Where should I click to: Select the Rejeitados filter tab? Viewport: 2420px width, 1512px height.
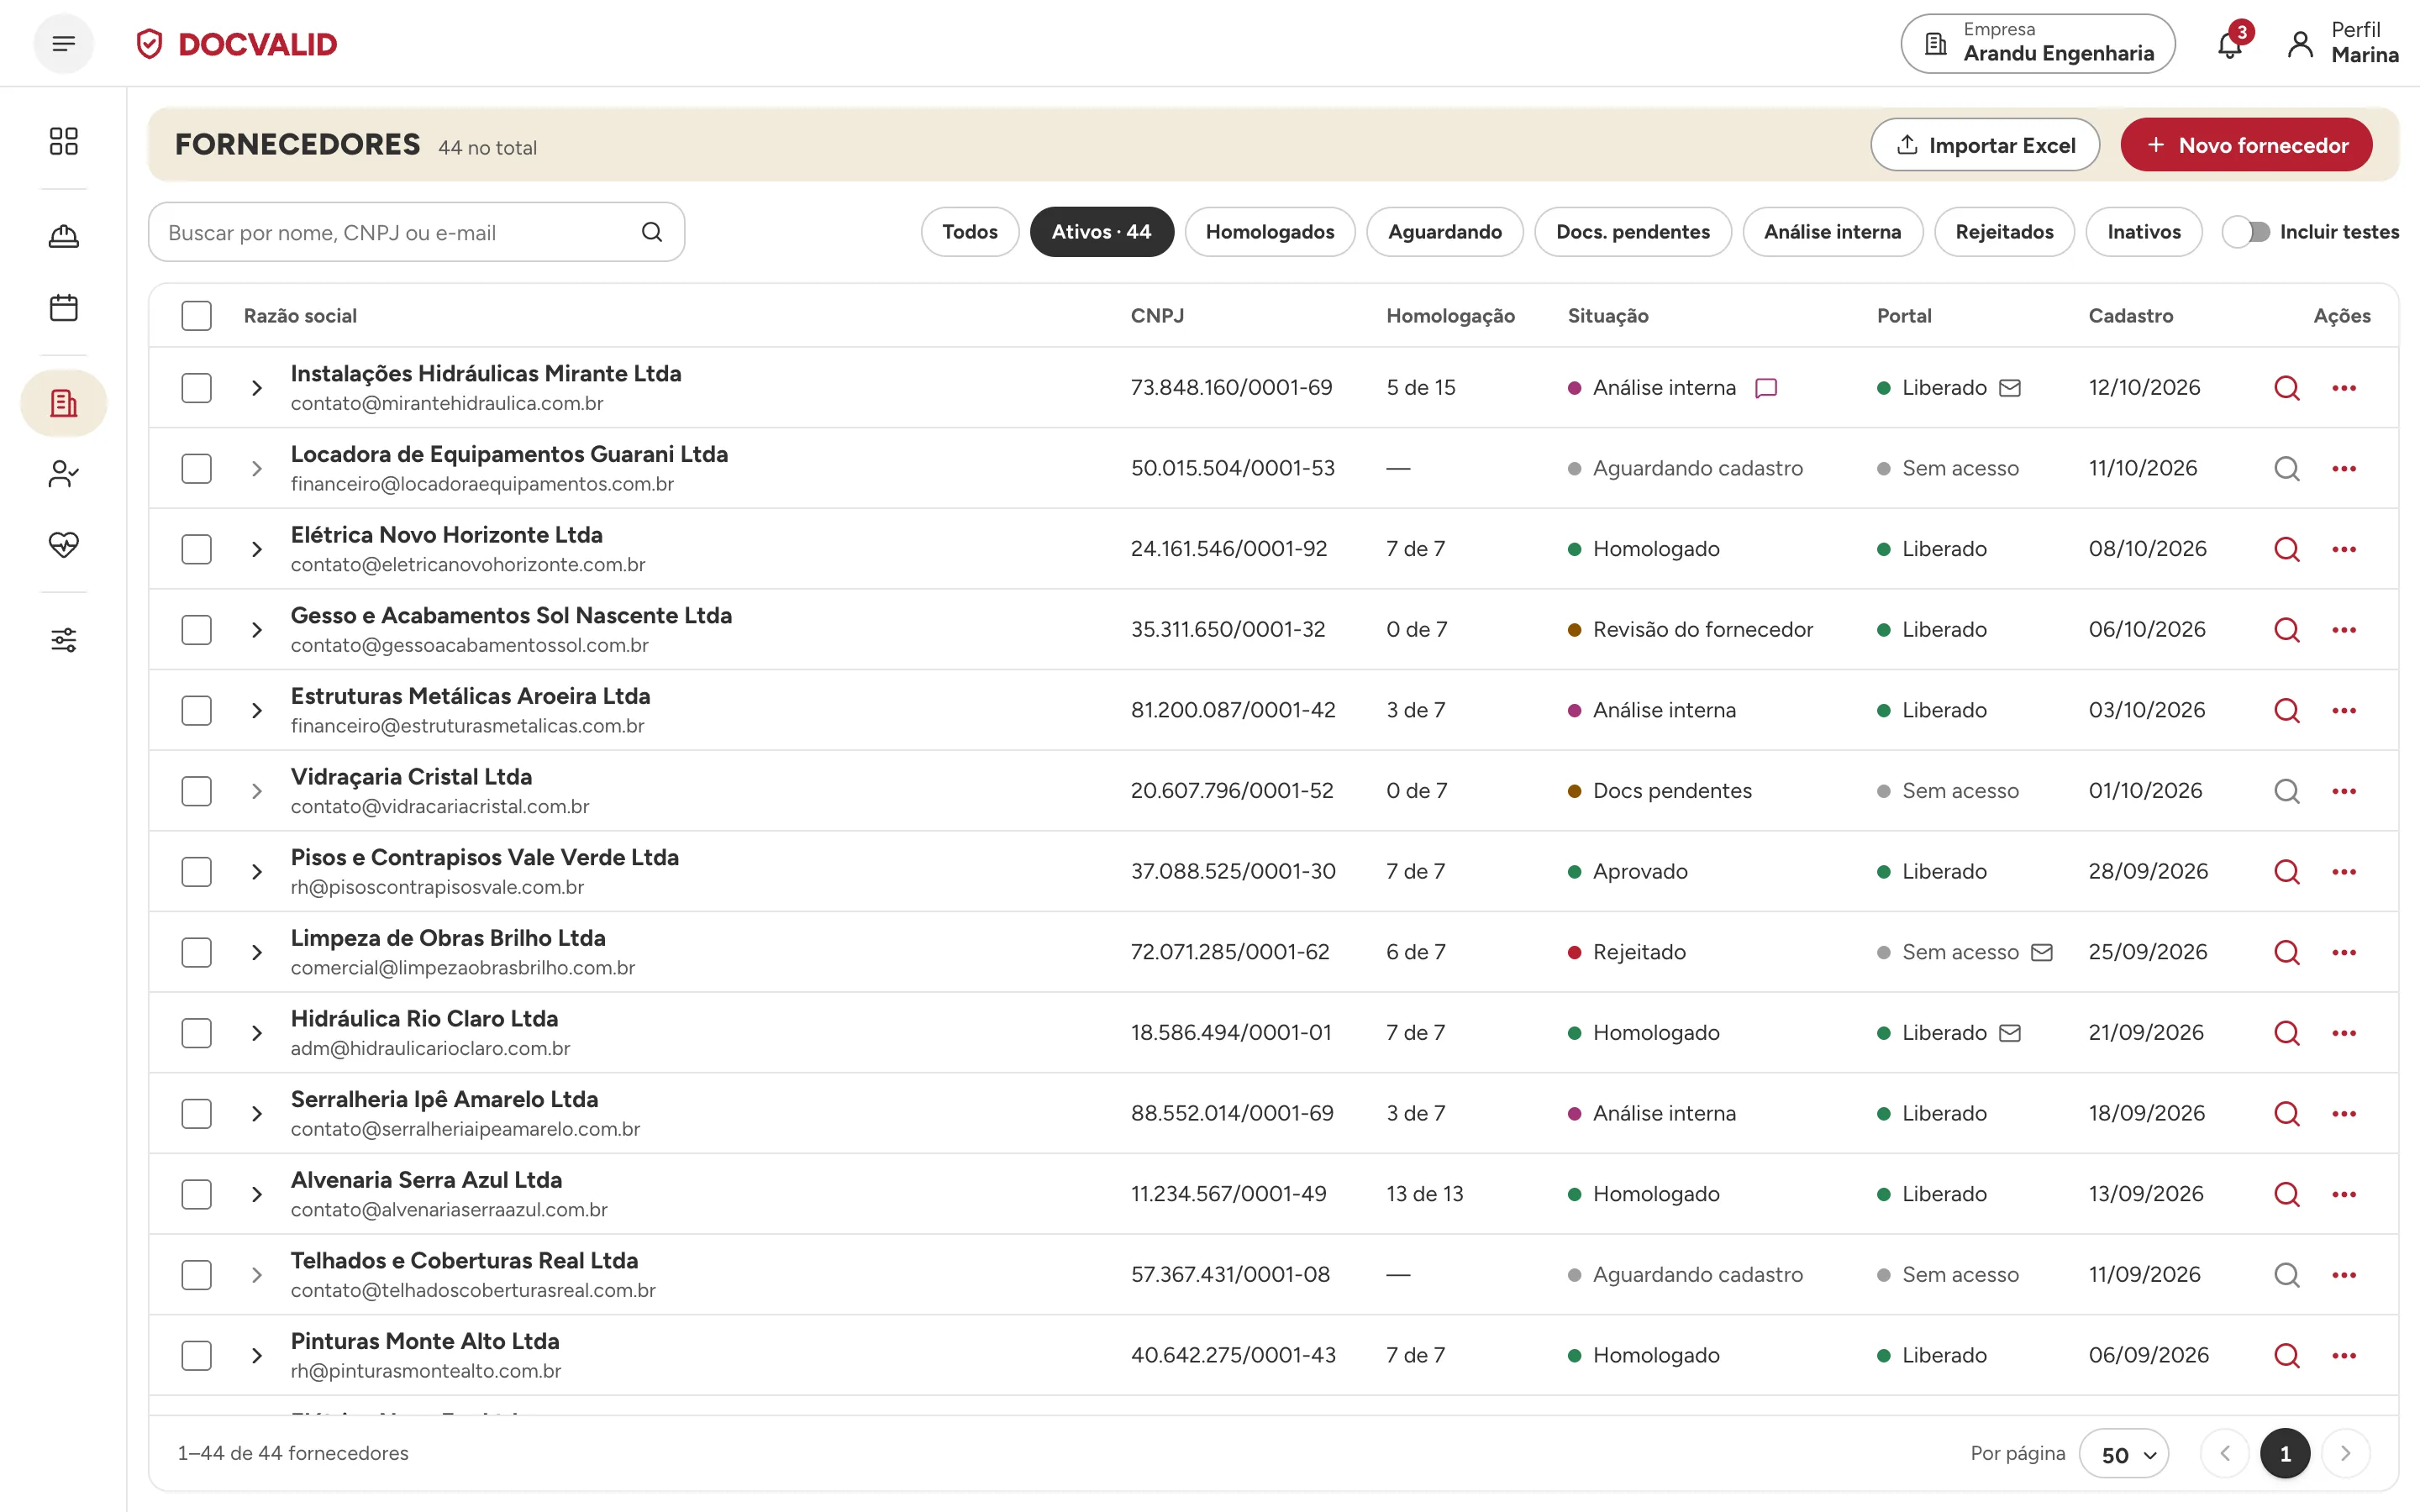tap(2004, 232)
